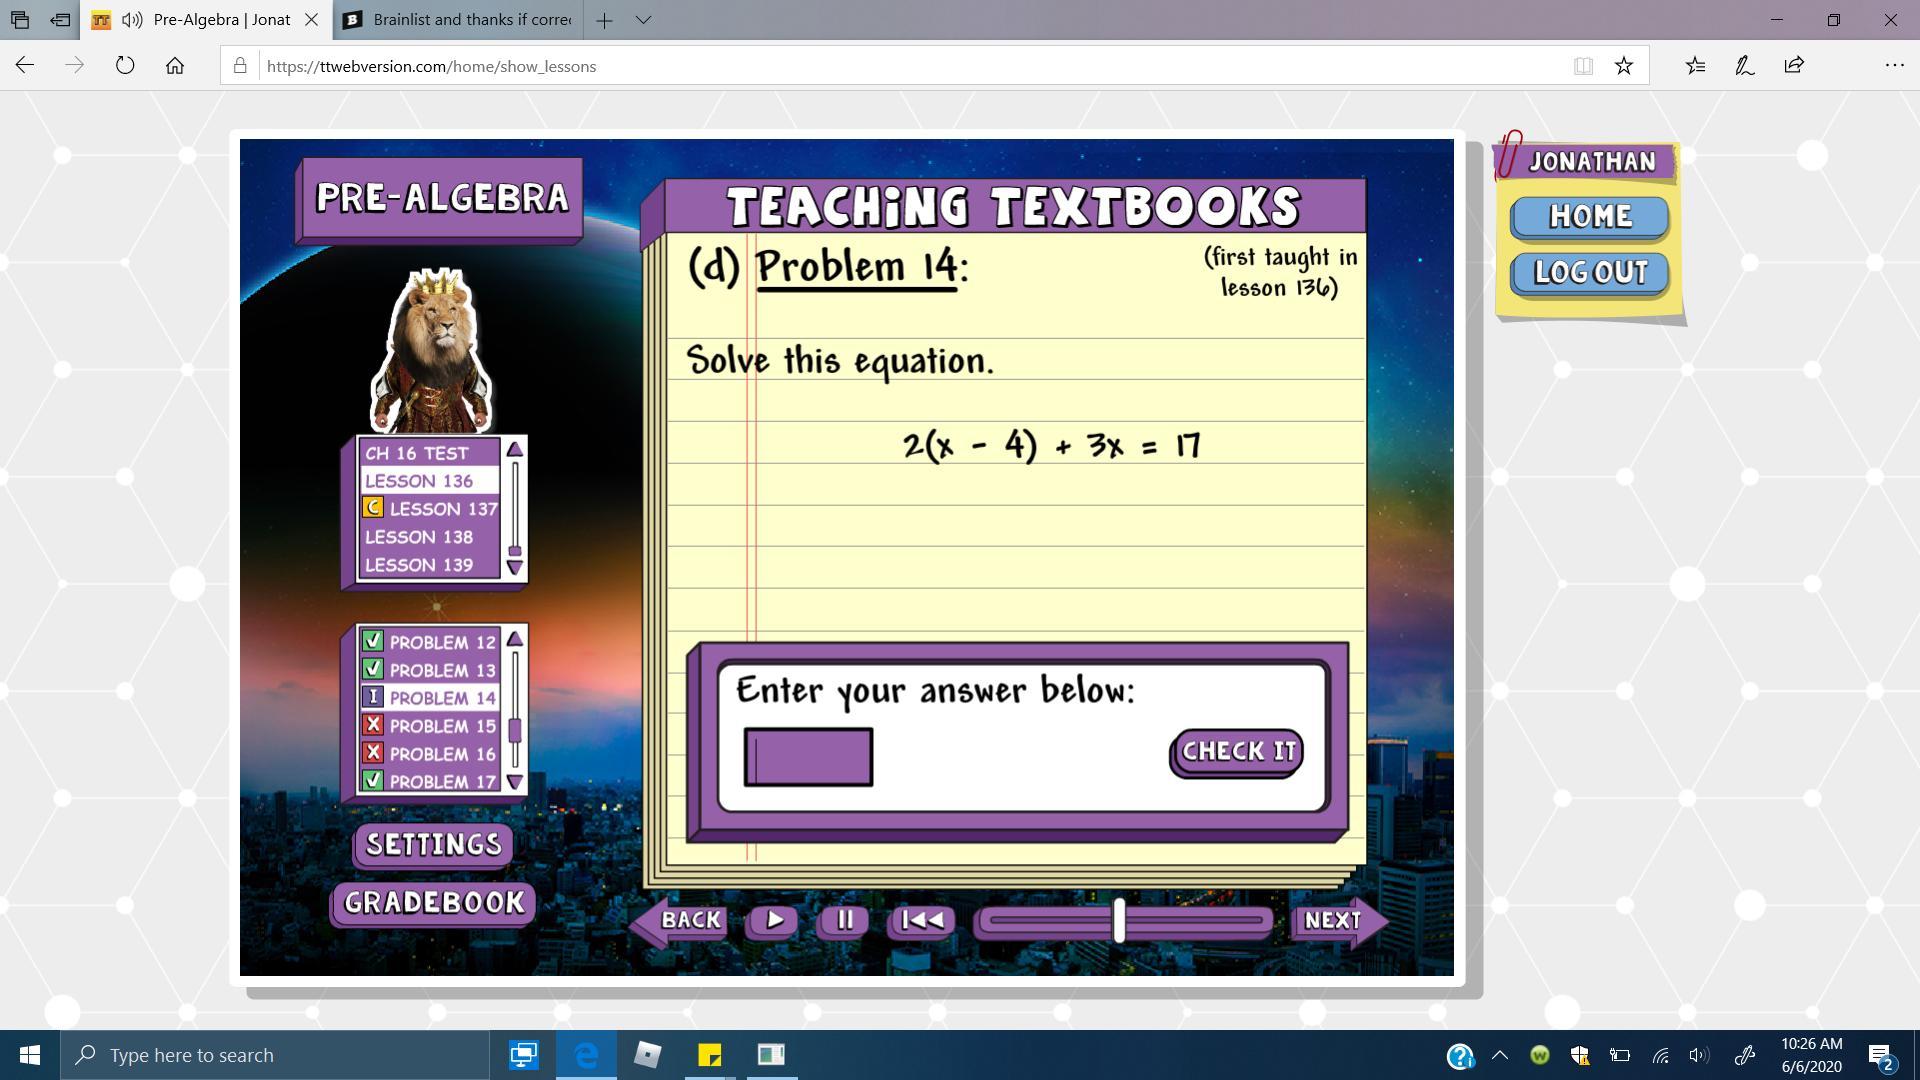Click the browser refresh icon

(x=125, y=66)
